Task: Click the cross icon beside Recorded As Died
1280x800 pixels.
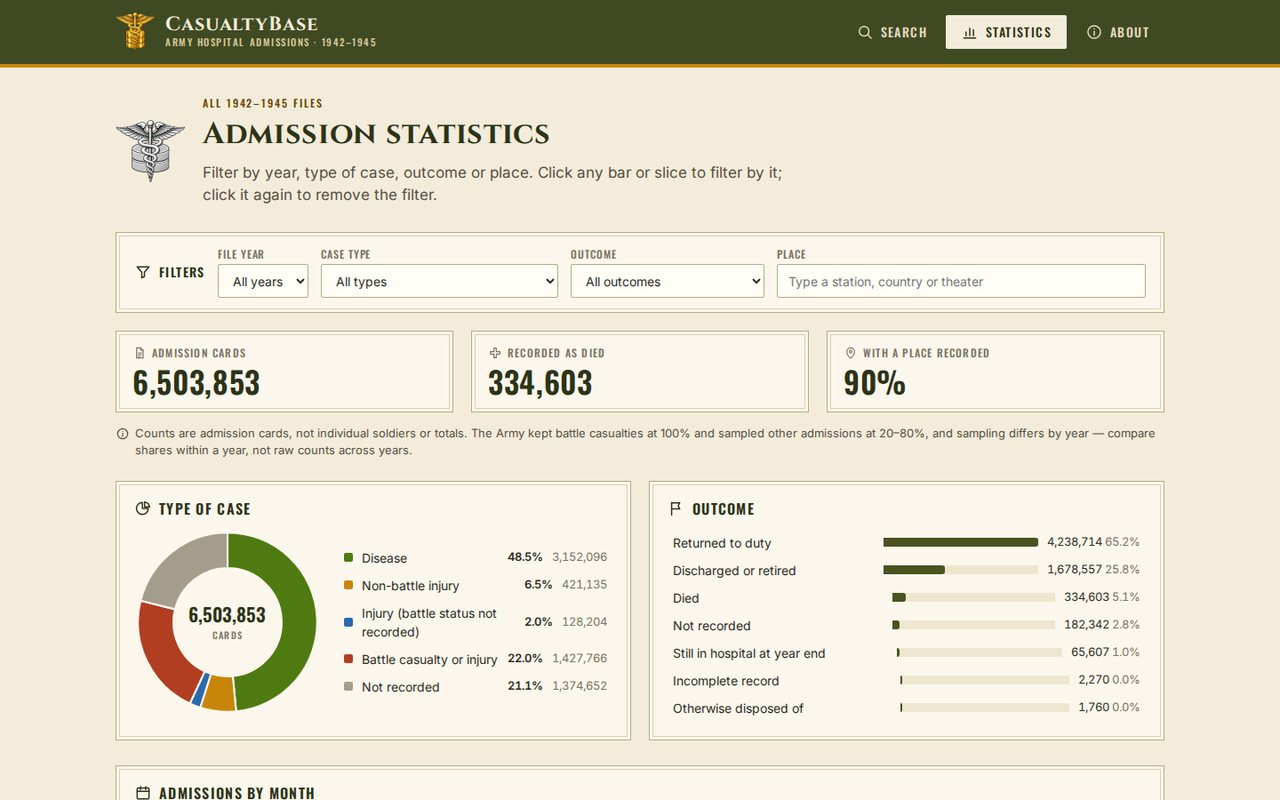Action: coord(495,353)
